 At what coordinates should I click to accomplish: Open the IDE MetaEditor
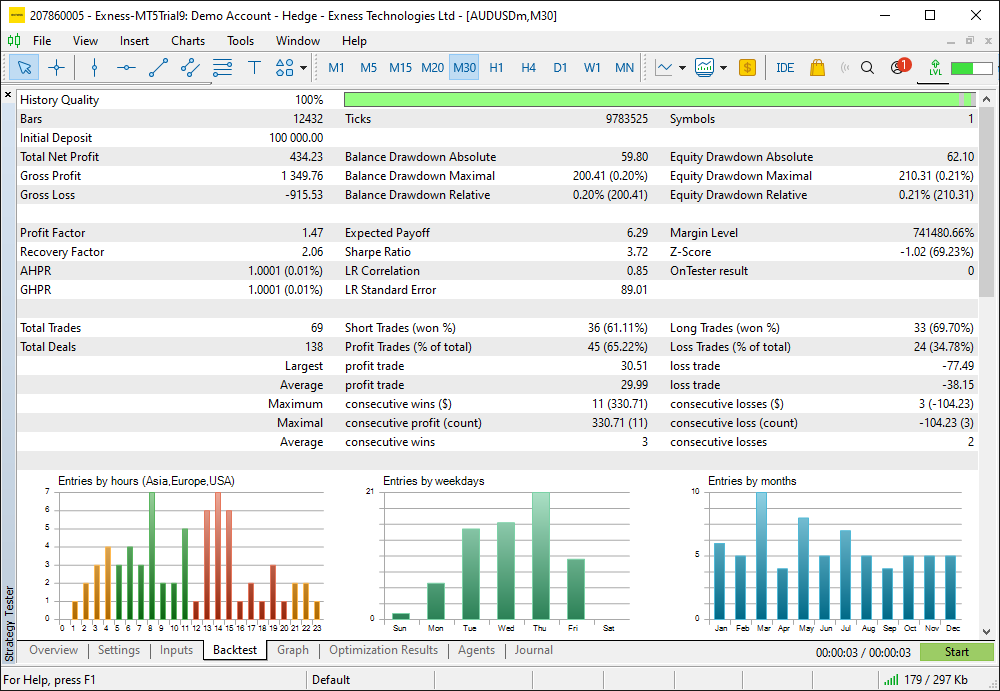(784, 67)
